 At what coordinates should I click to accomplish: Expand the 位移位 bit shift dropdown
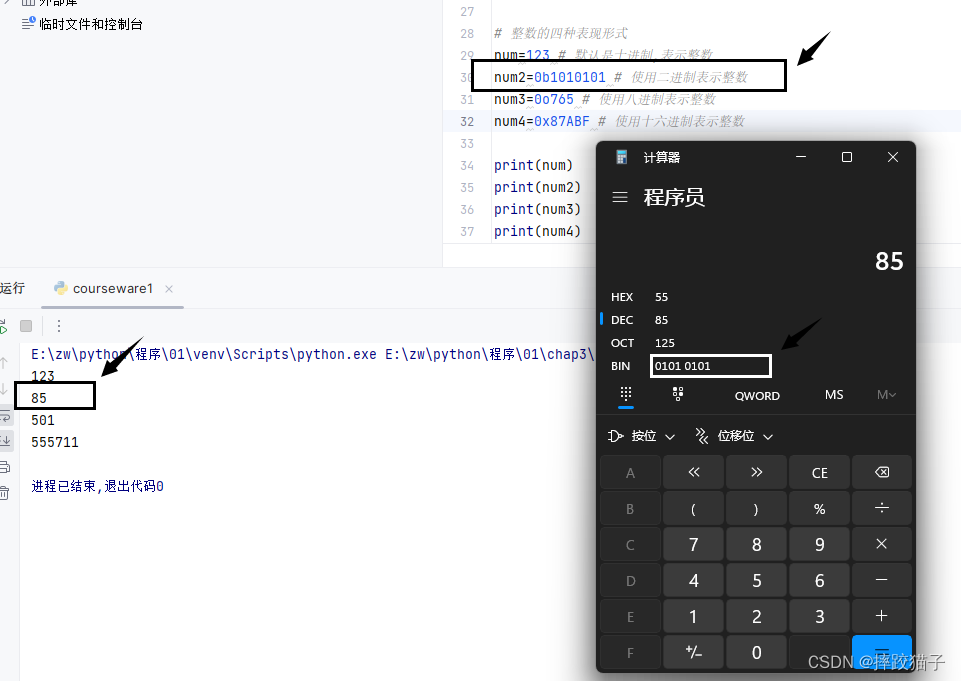[734, 436]
